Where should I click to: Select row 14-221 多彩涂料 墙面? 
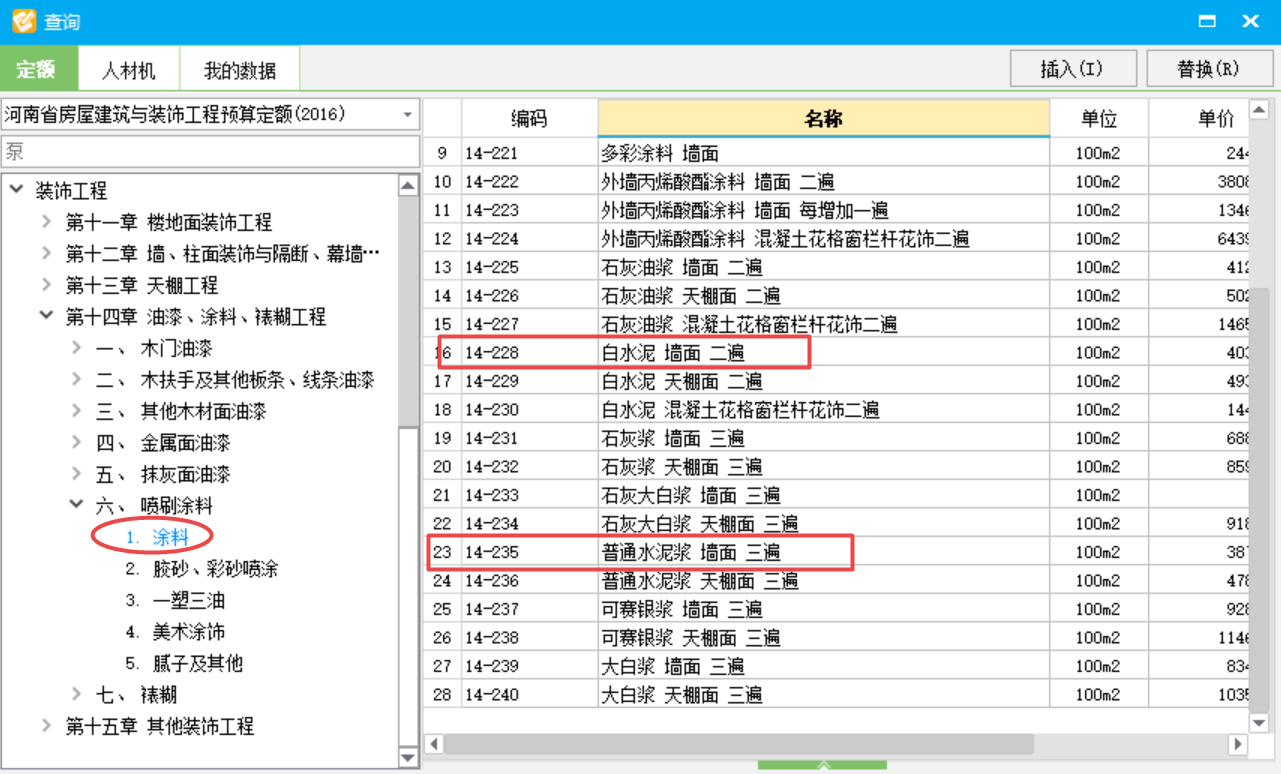click(837, 153)
